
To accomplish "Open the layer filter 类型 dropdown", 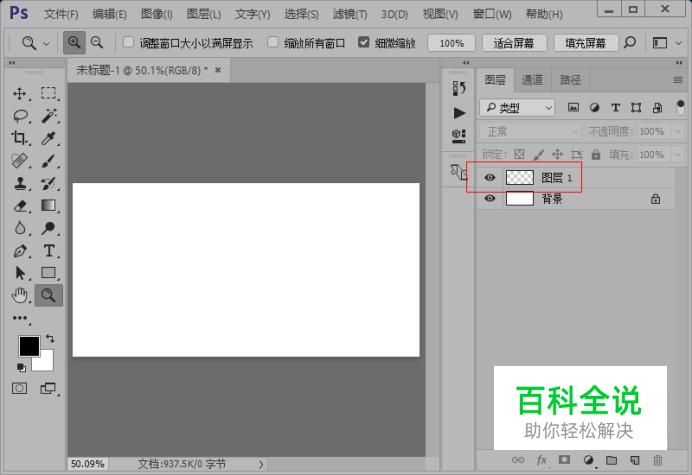I will (x=517, y=107).
